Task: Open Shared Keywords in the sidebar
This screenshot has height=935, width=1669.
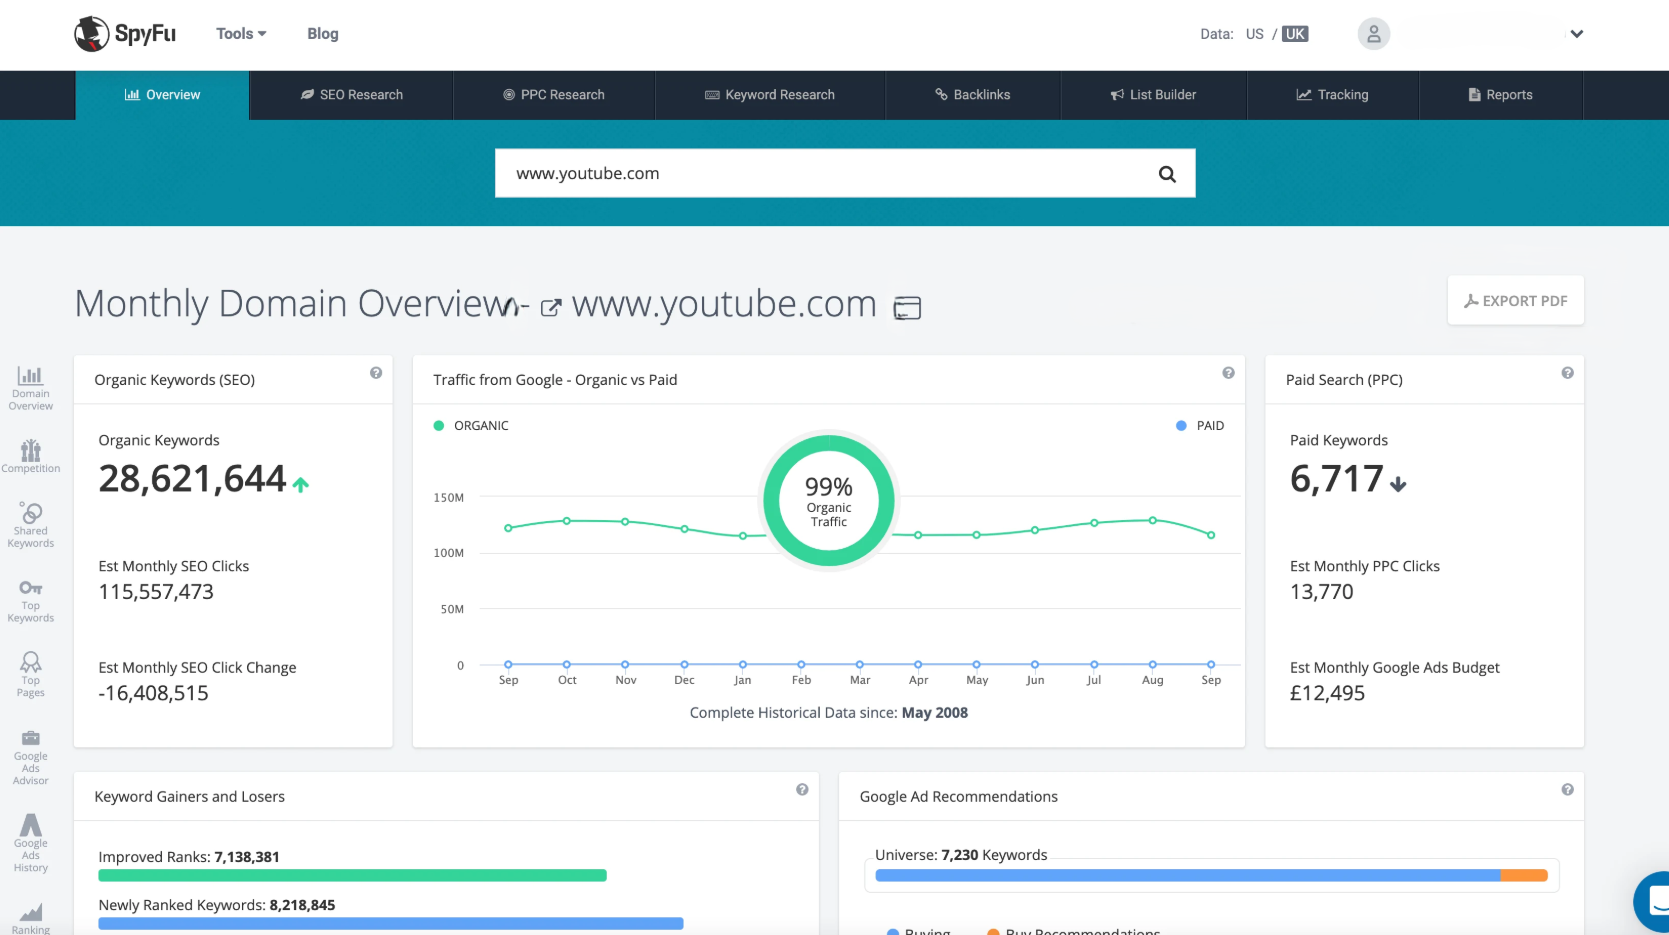Action: (31, 525)
